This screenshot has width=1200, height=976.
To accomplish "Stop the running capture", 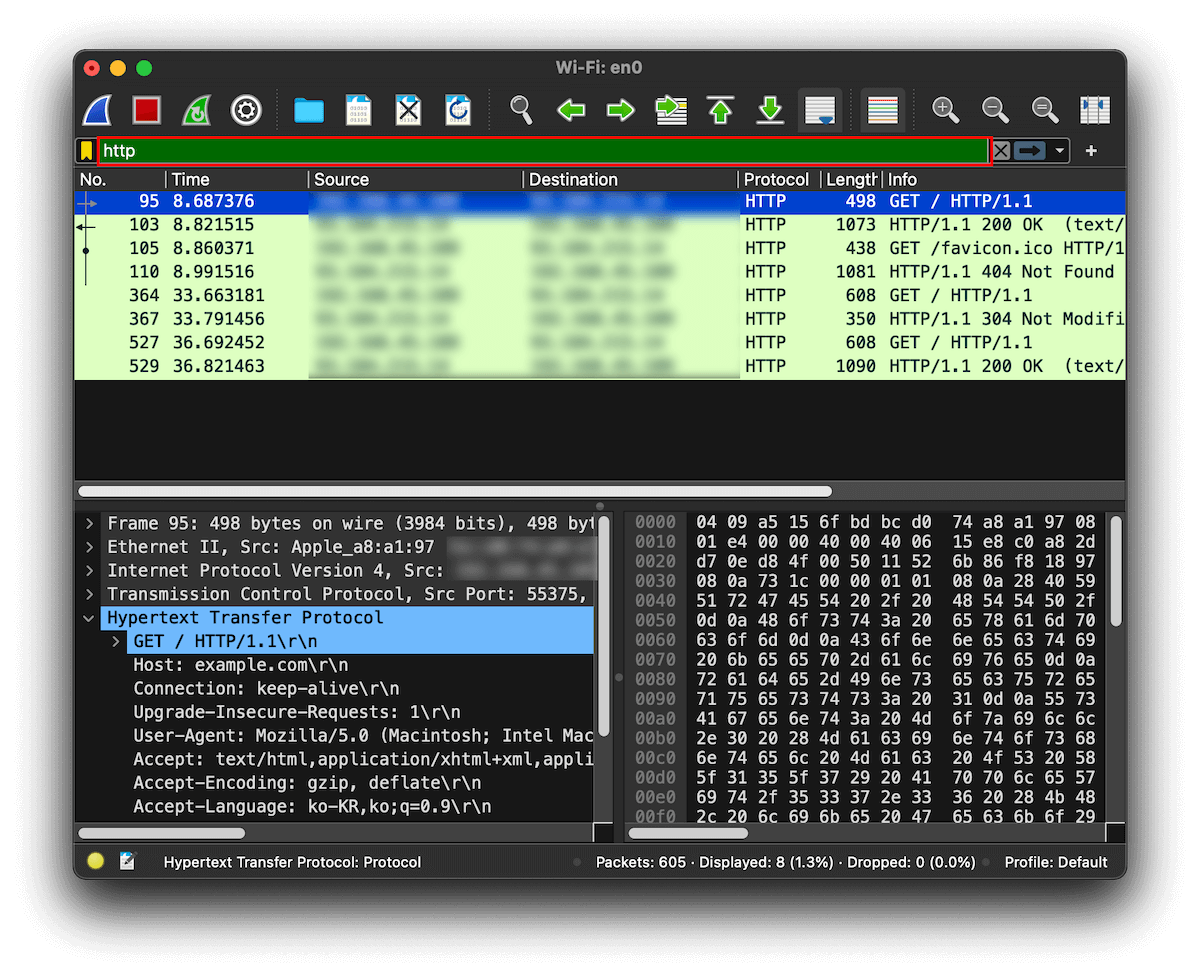I will point(146,110).
